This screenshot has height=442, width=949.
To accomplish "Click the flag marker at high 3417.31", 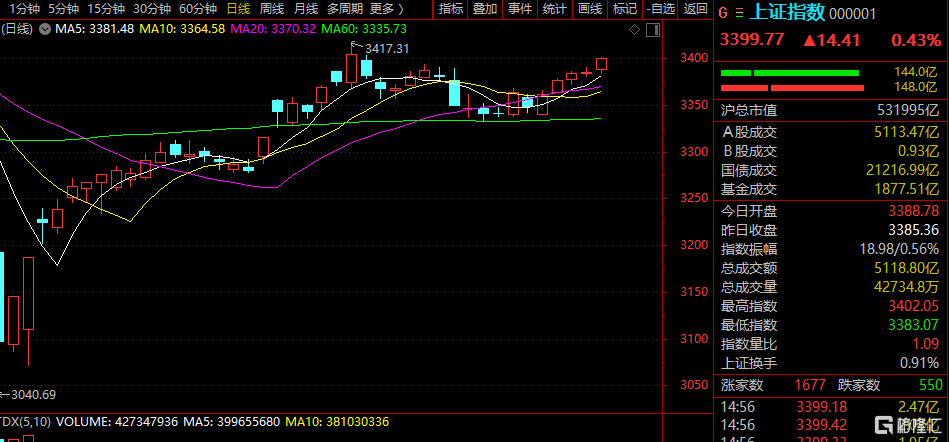I will coord(356,44).
